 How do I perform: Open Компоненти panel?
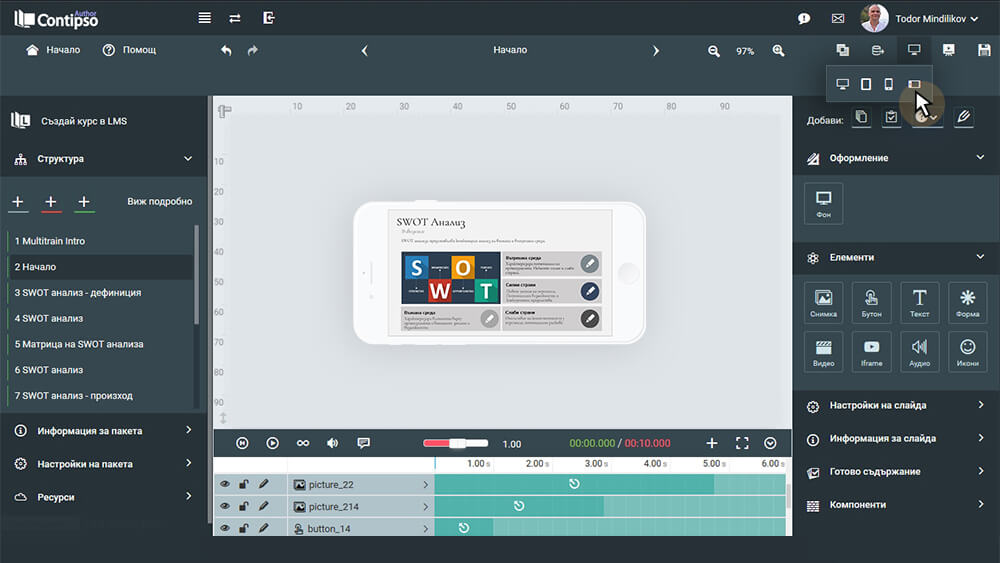(x=896, y=505)
